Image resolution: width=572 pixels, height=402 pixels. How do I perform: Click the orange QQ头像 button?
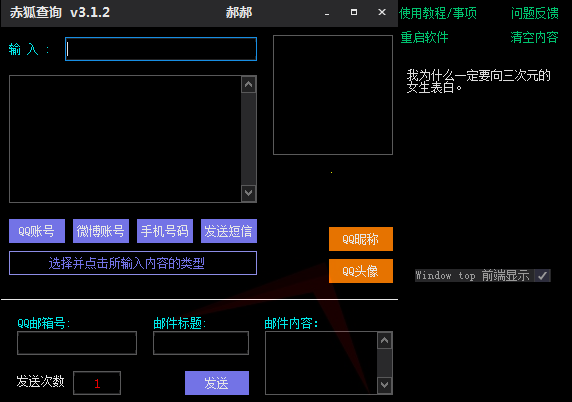(x=361, y=271)
